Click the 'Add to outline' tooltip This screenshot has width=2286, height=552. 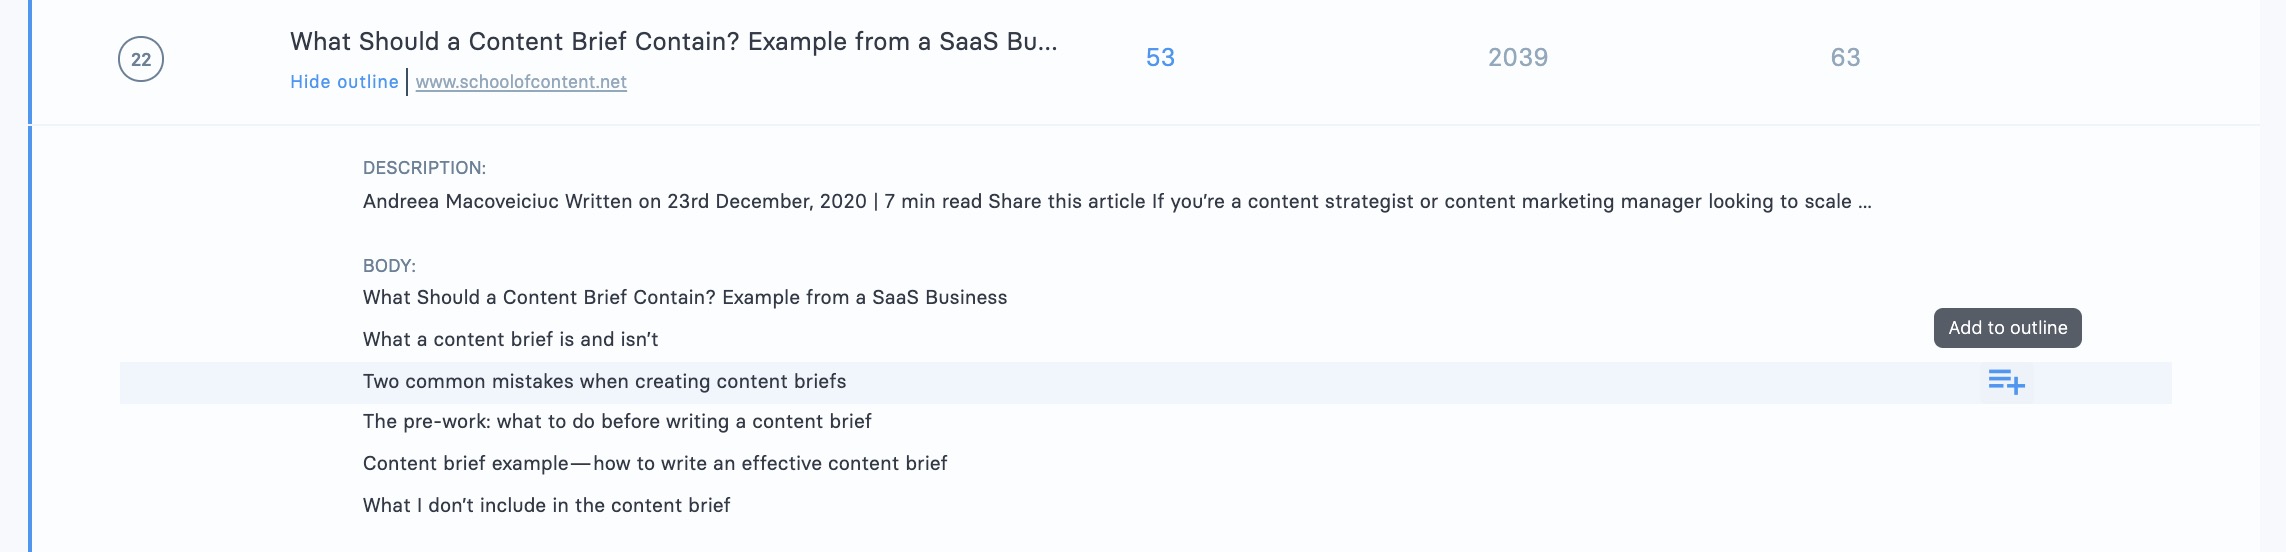point(2008,328)
